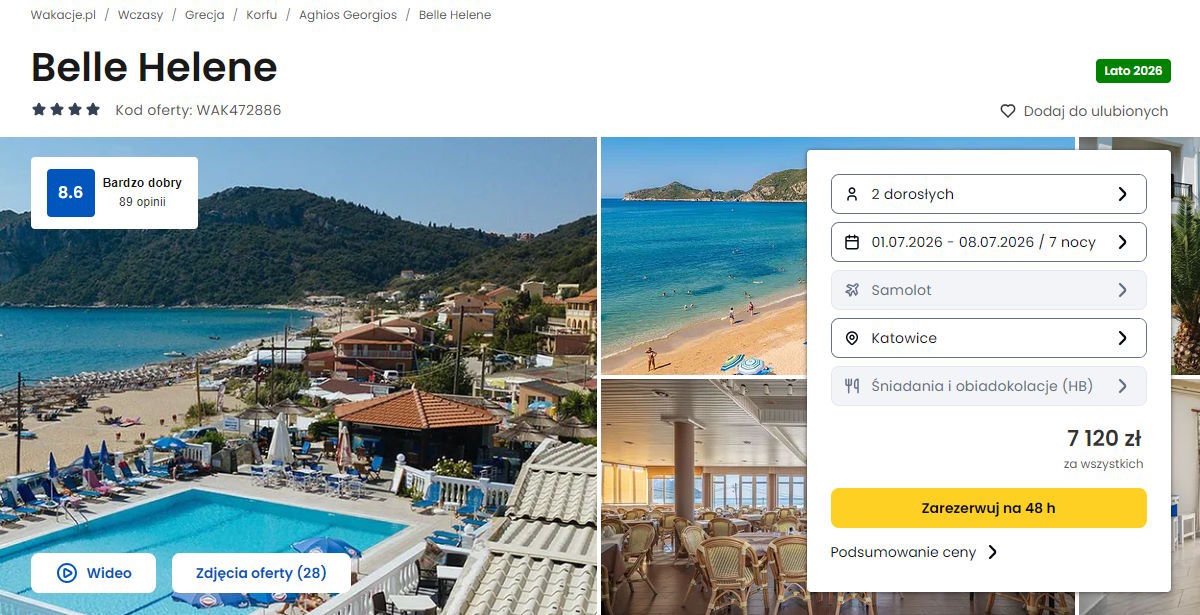Click the play icon on Wideo button
The height and width of the screenshot is (615, 1200).
pyautogui.click(x=67, y=573)
